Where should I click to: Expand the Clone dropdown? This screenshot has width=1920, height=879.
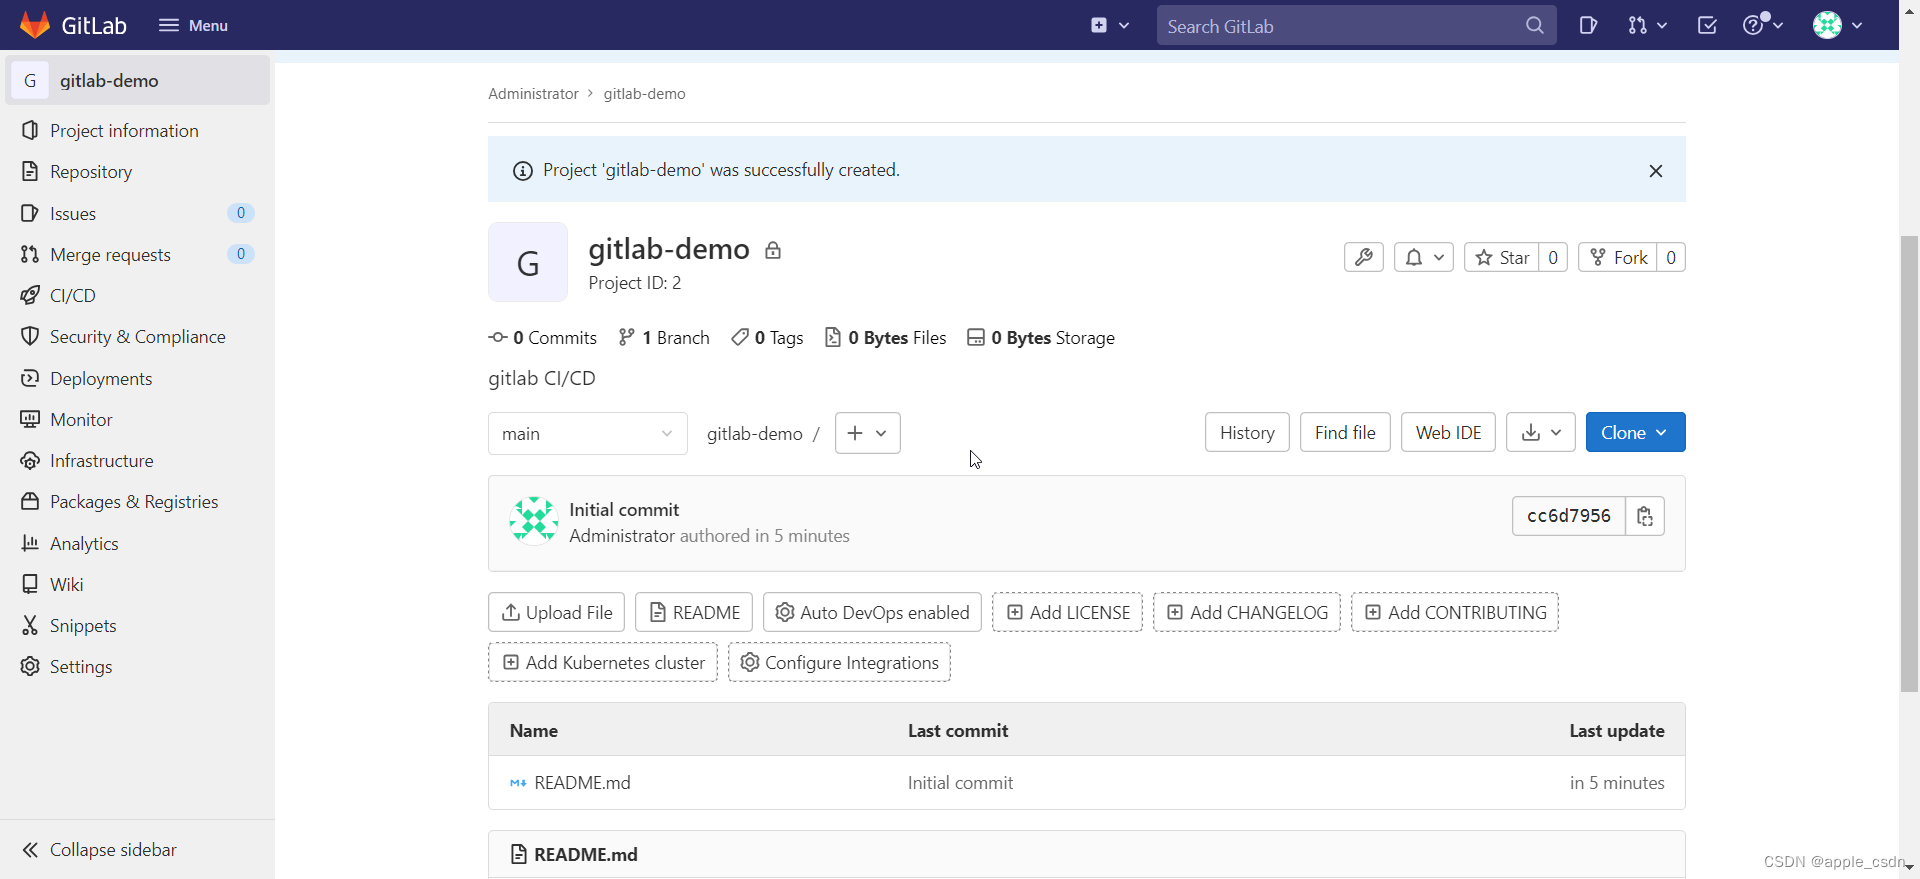[1636, 432]
